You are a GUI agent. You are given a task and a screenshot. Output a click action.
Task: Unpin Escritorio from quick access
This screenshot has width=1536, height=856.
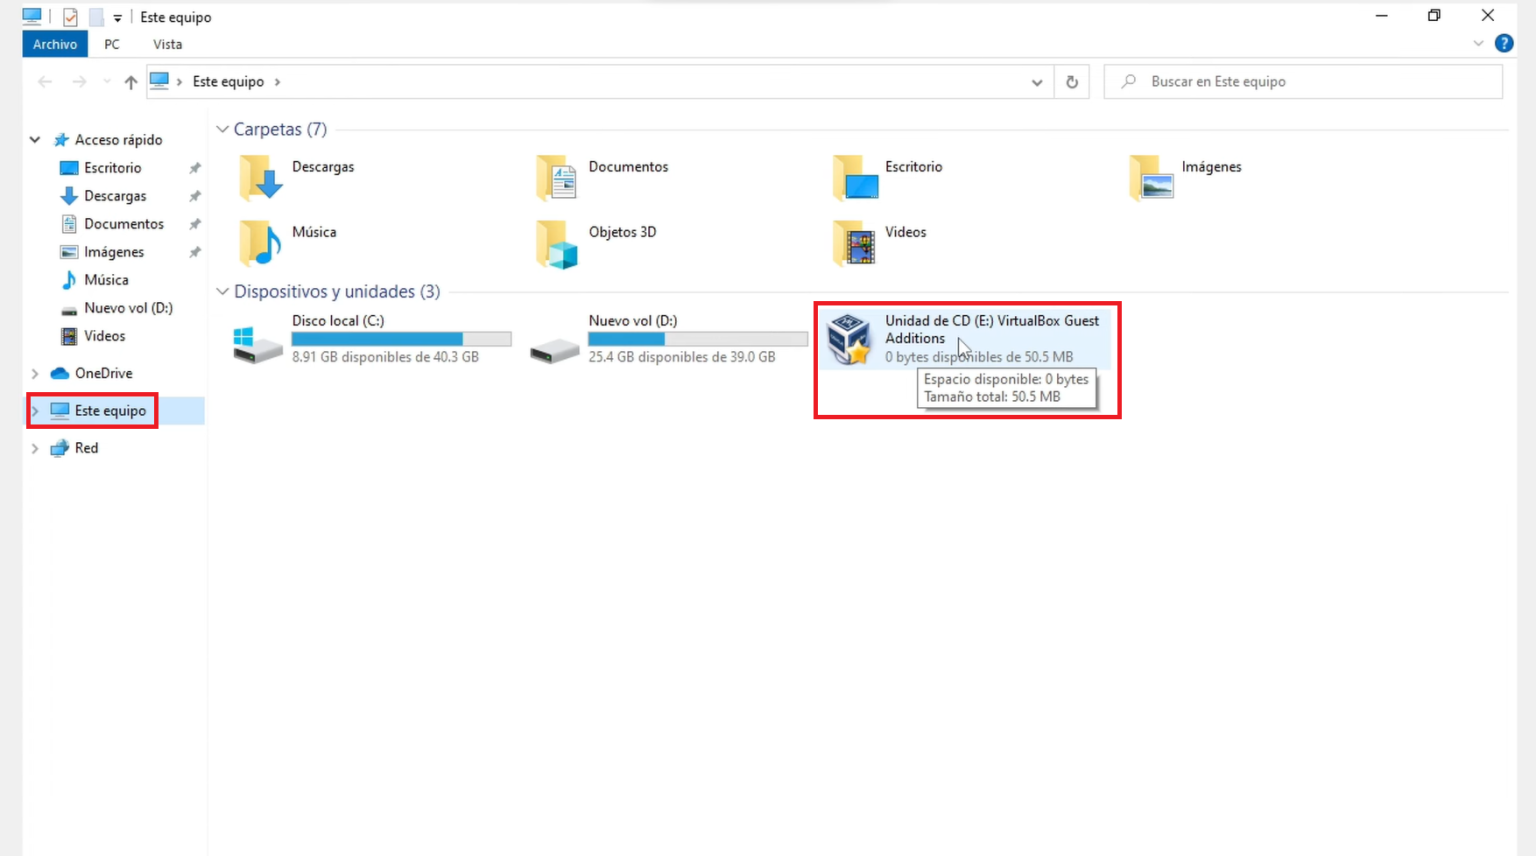coord(195,167)
